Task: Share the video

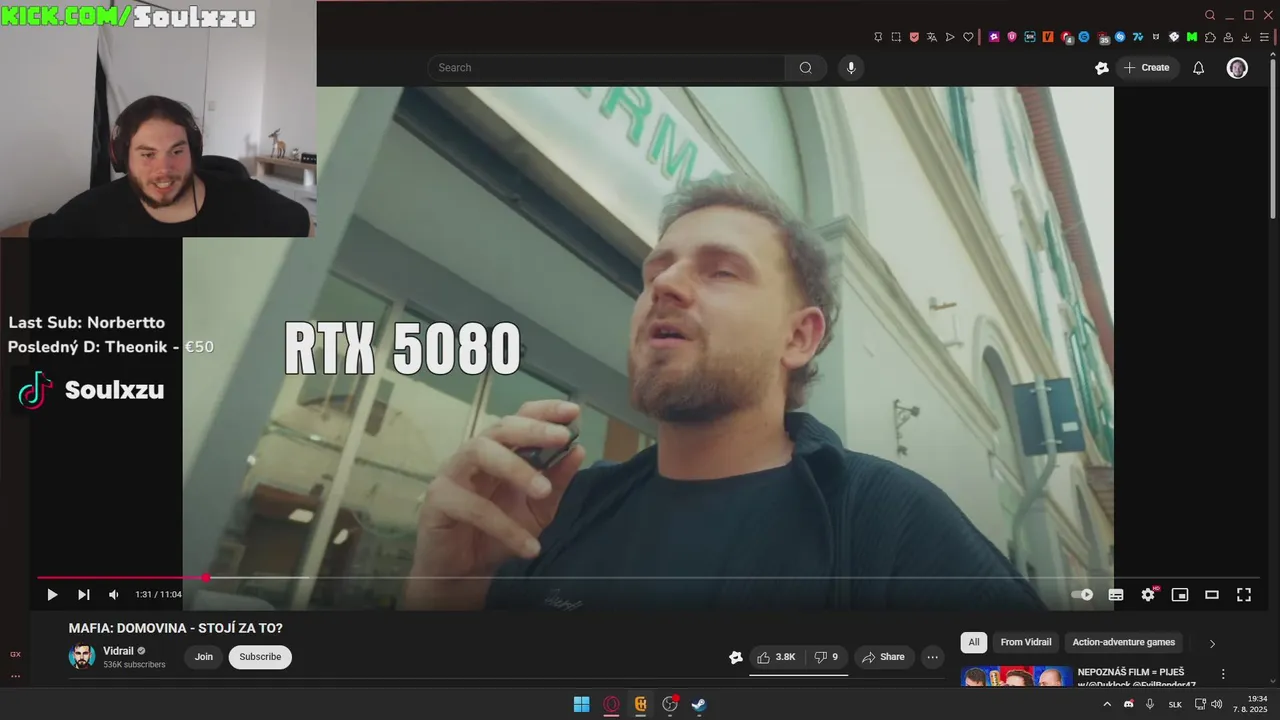Action: coord(883,657)
